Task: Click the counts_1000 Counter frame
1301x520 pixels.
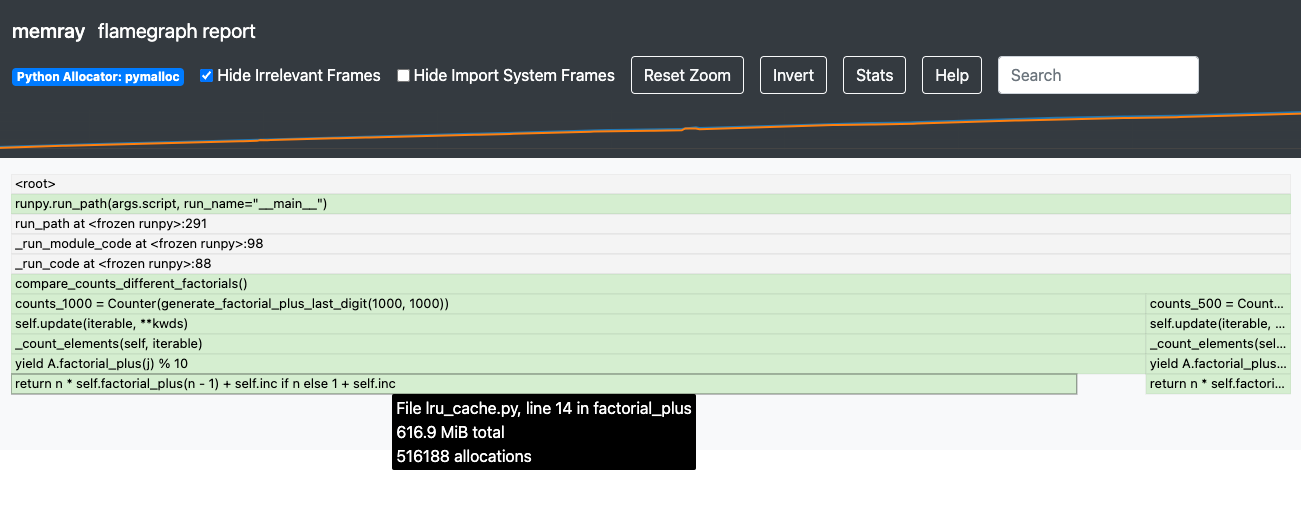Action: [577, 304]
